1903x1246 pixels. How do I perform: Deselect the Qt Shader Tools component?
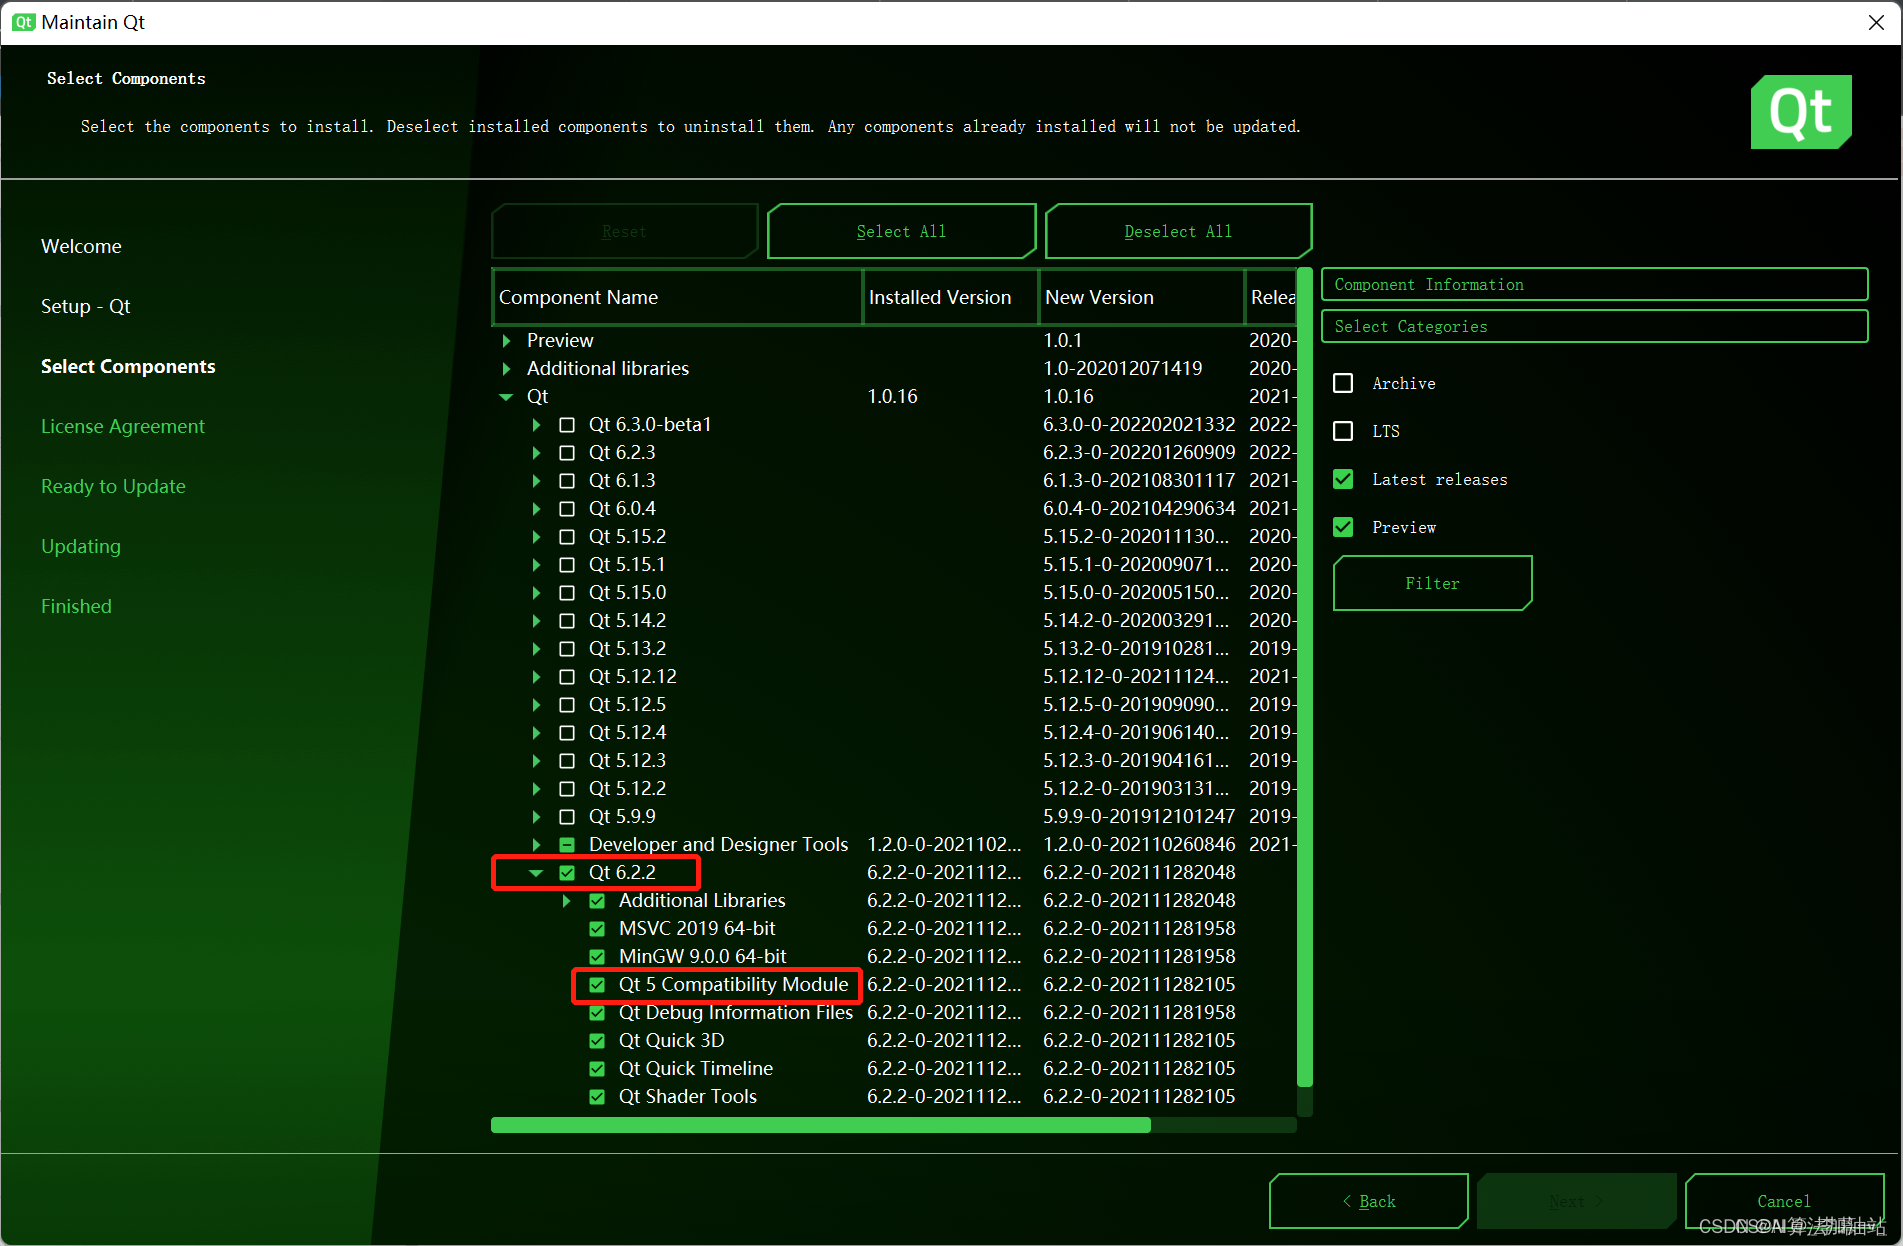597,1096
